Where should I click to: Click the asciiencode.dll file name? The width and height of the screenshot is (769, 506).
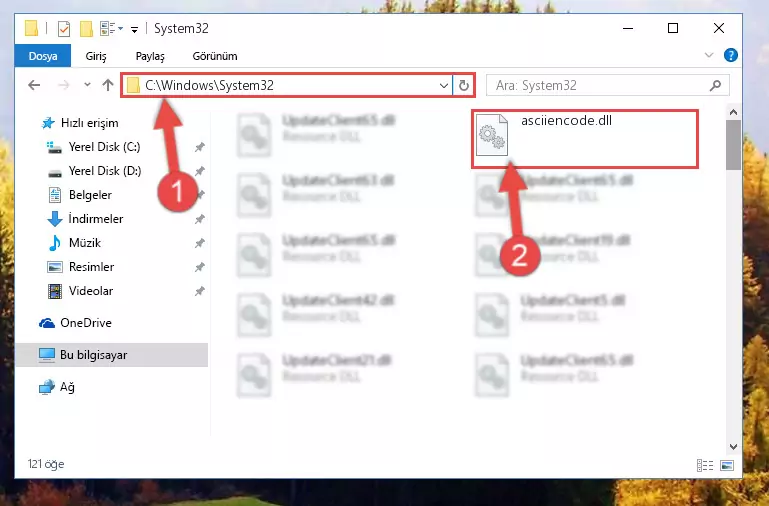click(x=566, y=121)
